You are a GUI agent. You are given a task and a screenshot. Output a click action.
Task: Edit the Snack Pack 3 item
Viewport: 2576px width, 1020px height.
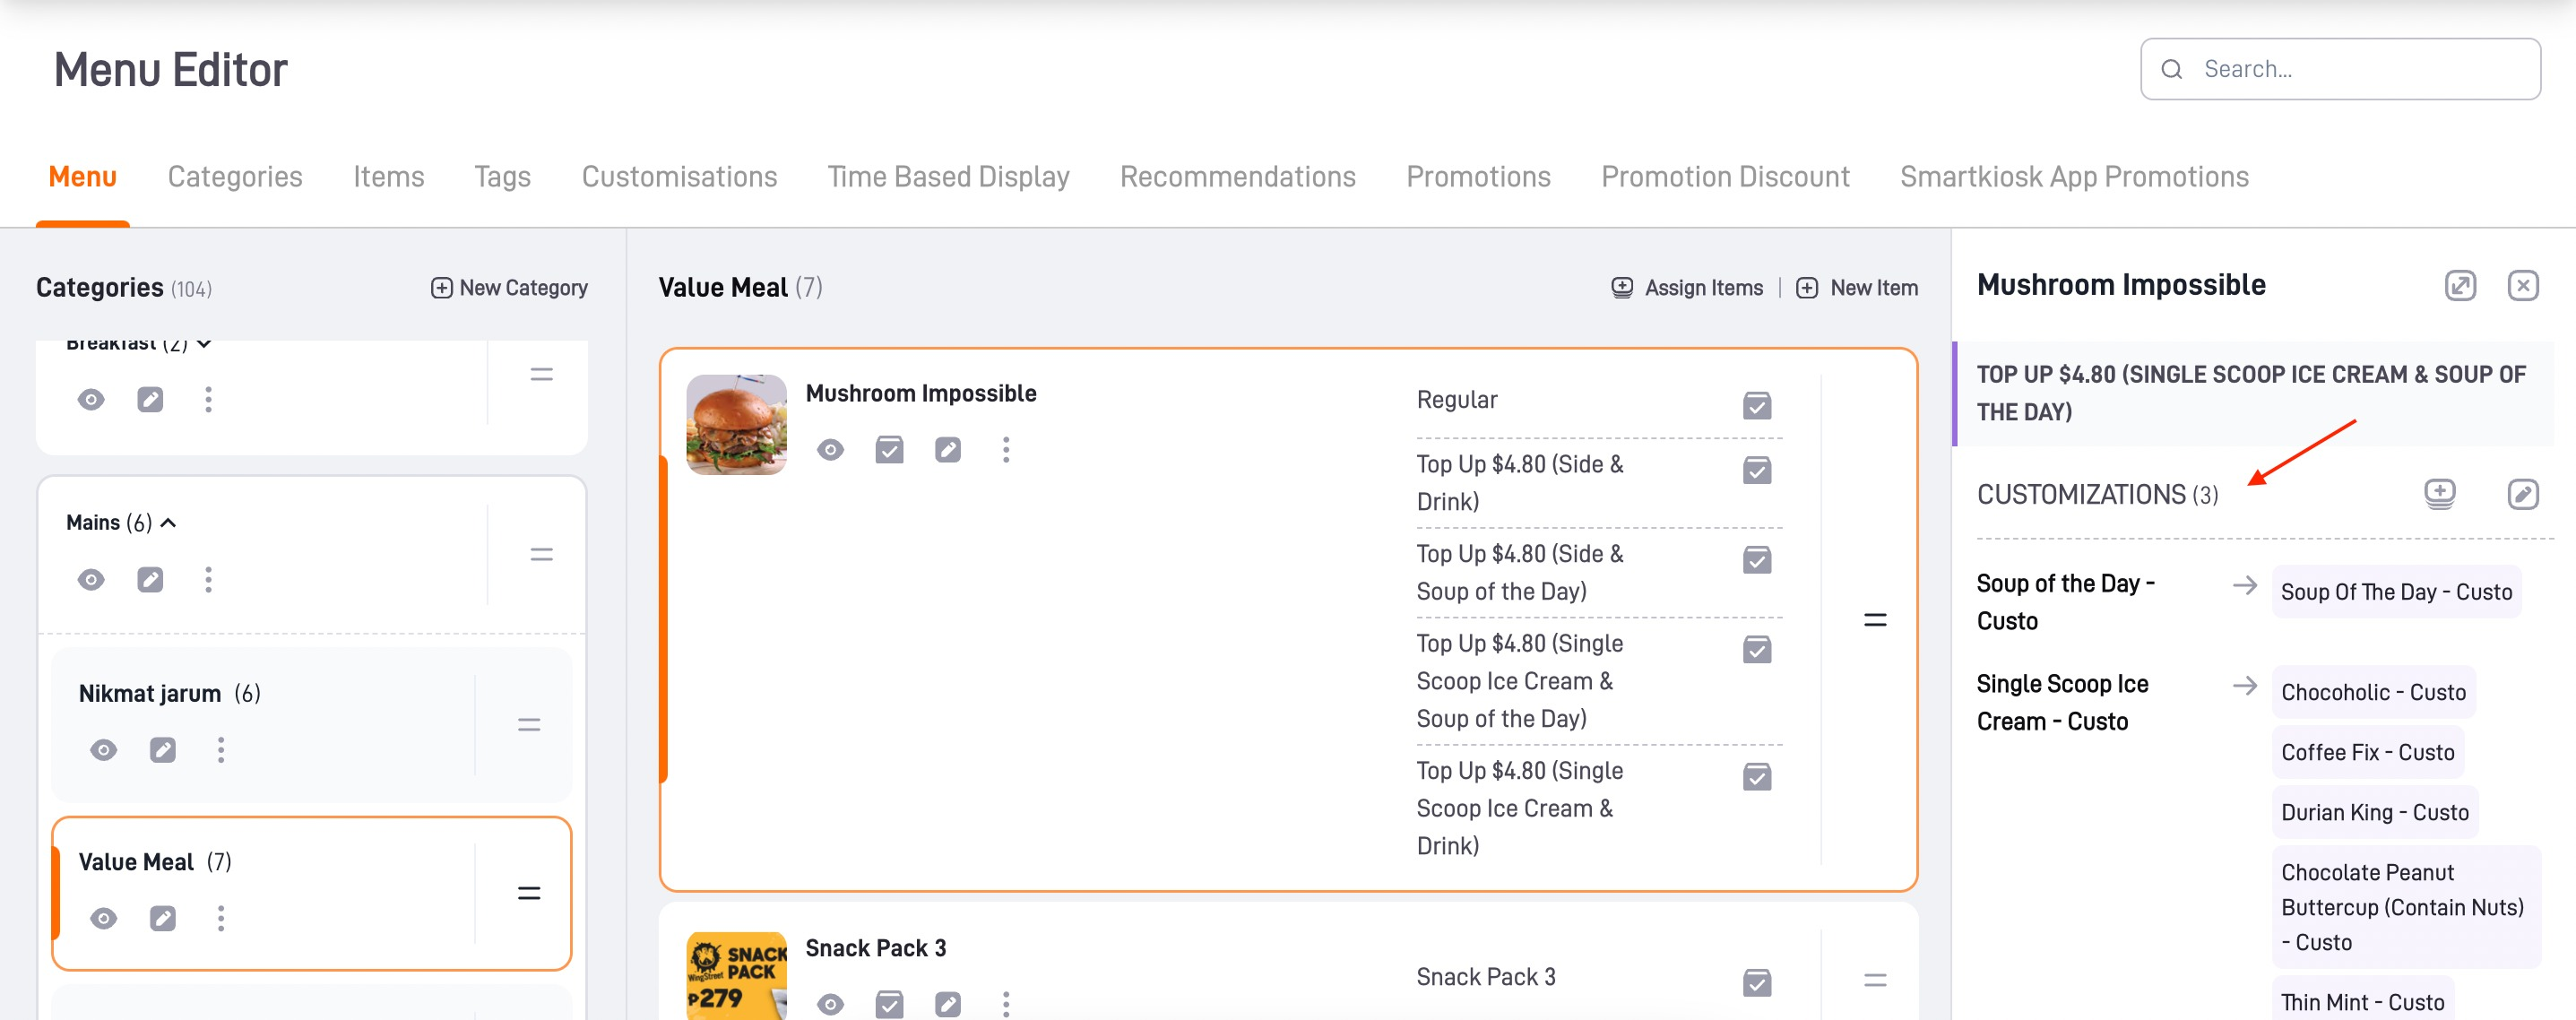click(947, 1003)
